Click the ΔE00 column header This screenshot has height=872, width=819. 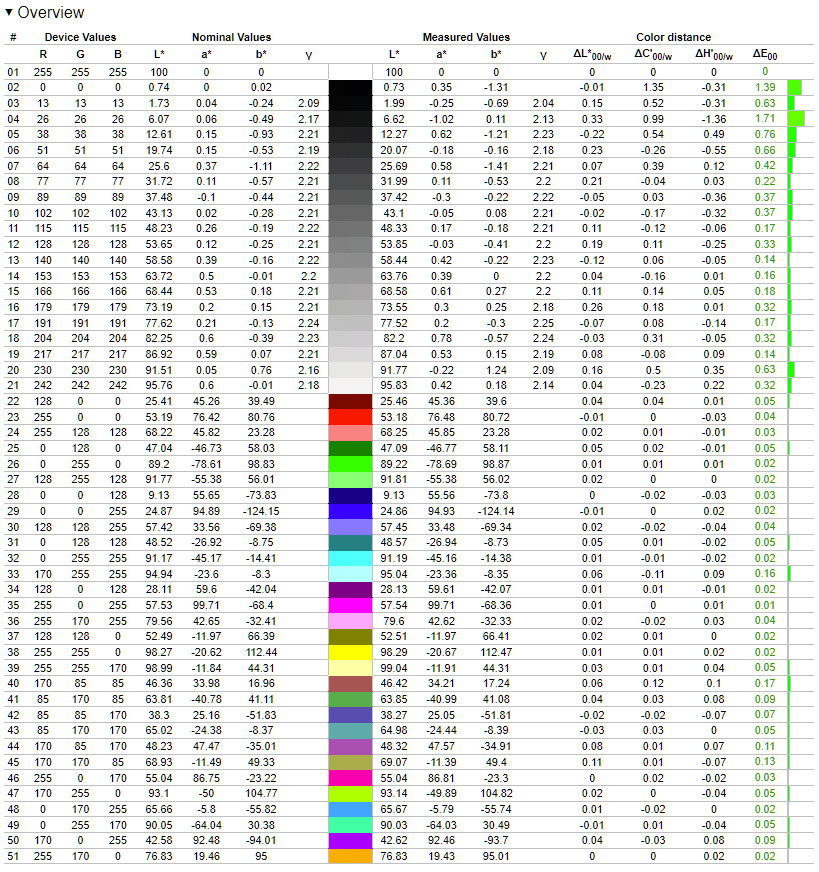[x=765, y=54]
